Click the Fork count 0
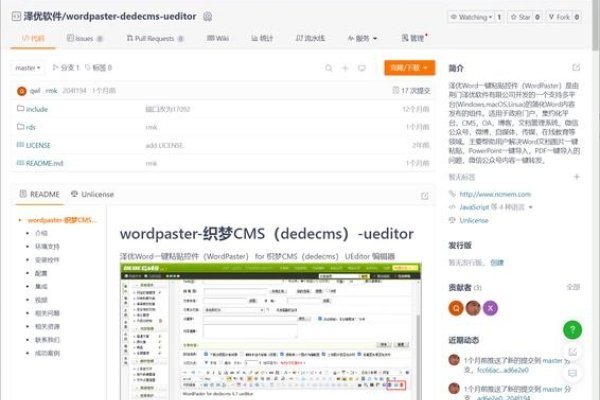Screen dimensions: 600x400 577,17
